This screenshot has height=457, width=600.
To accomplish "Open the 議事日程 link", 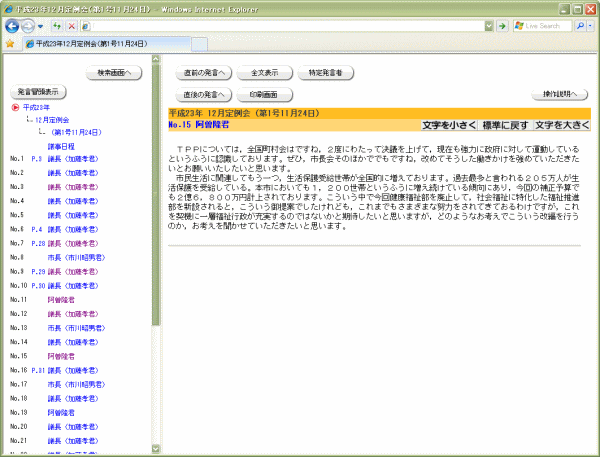I will click(61, 147).
